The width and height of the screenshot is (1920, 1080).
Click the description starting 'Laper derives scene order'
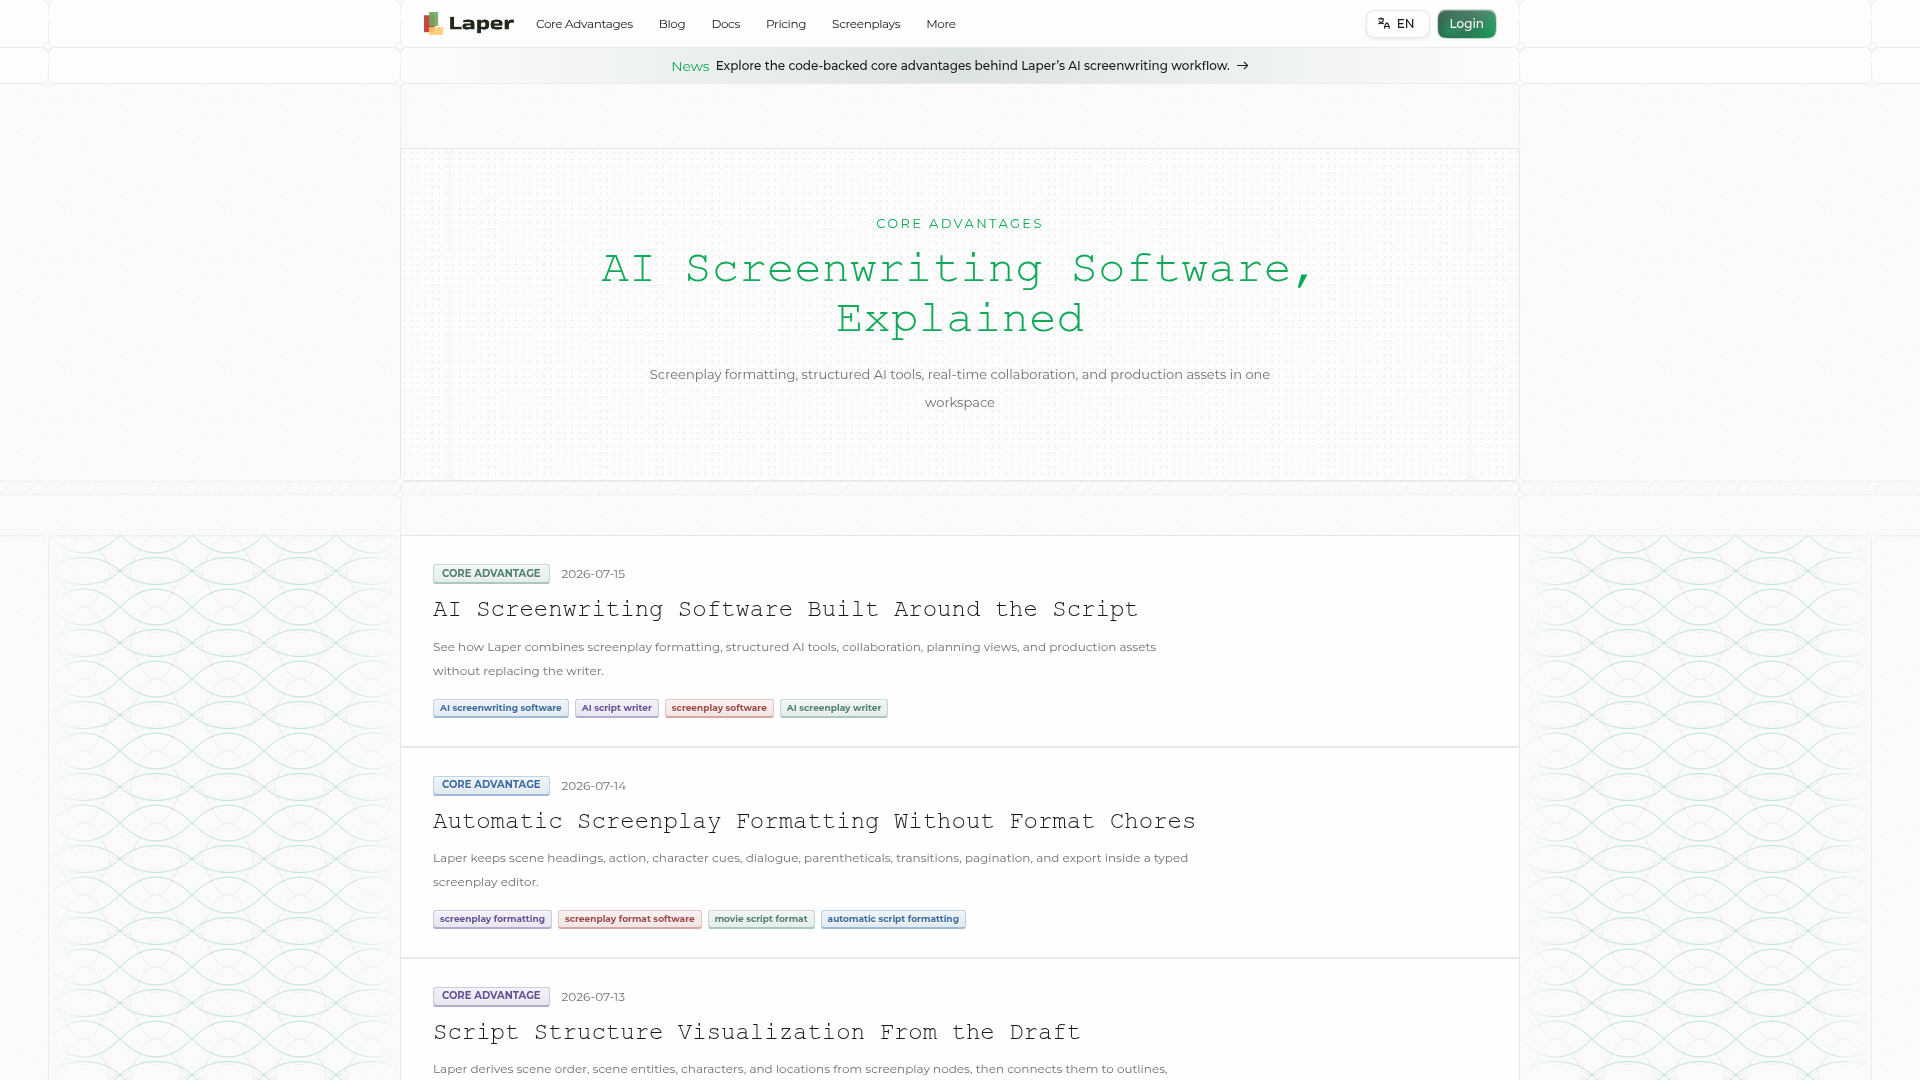click(x=800, y=1069)
